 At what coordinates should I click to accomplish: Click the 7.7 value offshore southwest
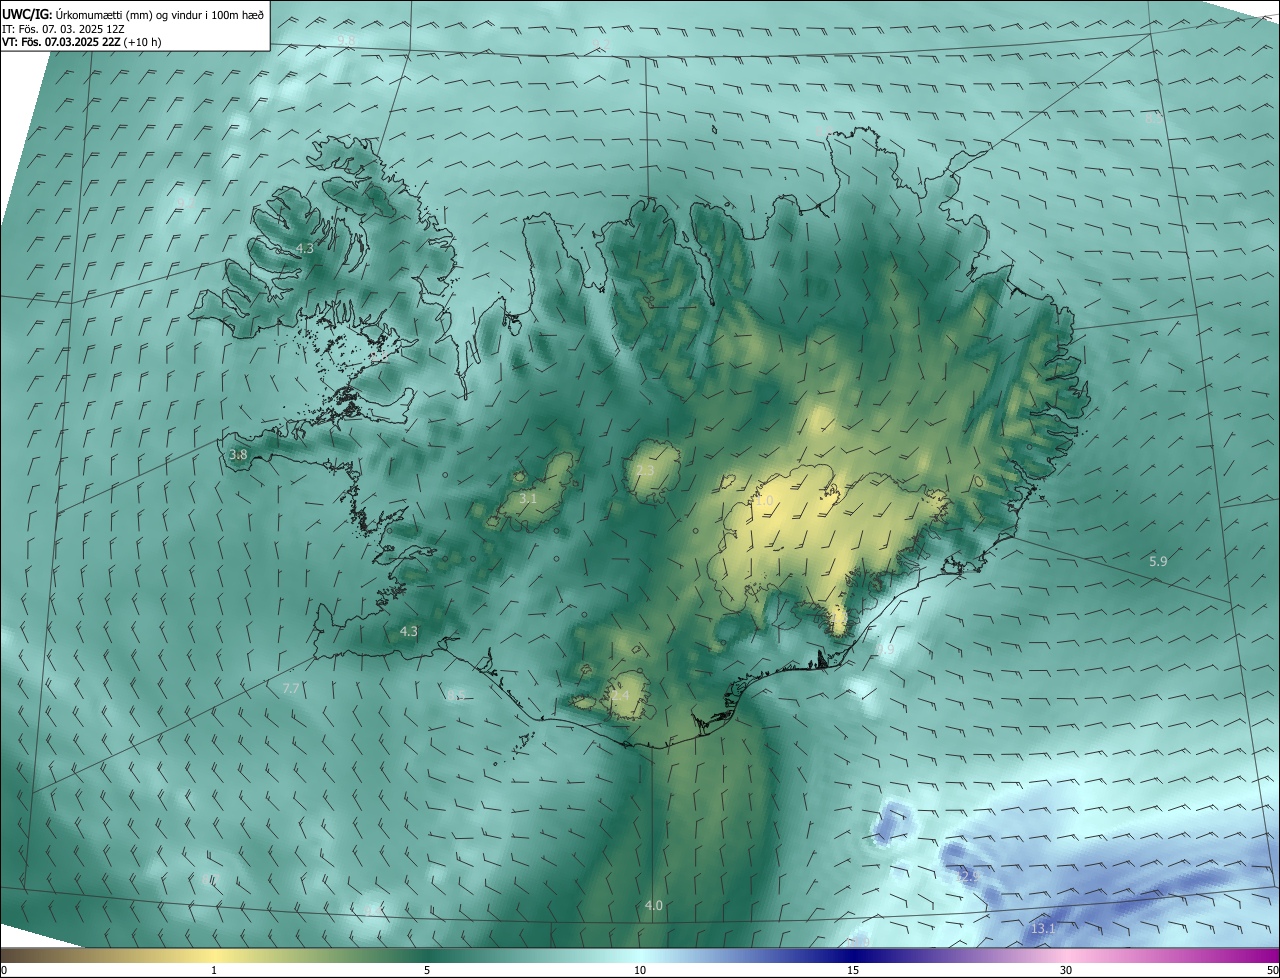tap(291, 689)
